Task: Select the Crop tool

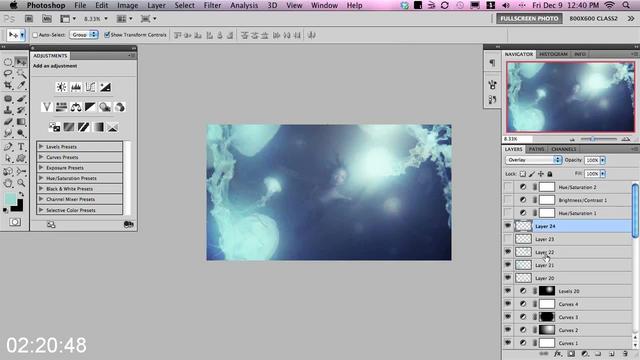Action: tap(8, 85)
